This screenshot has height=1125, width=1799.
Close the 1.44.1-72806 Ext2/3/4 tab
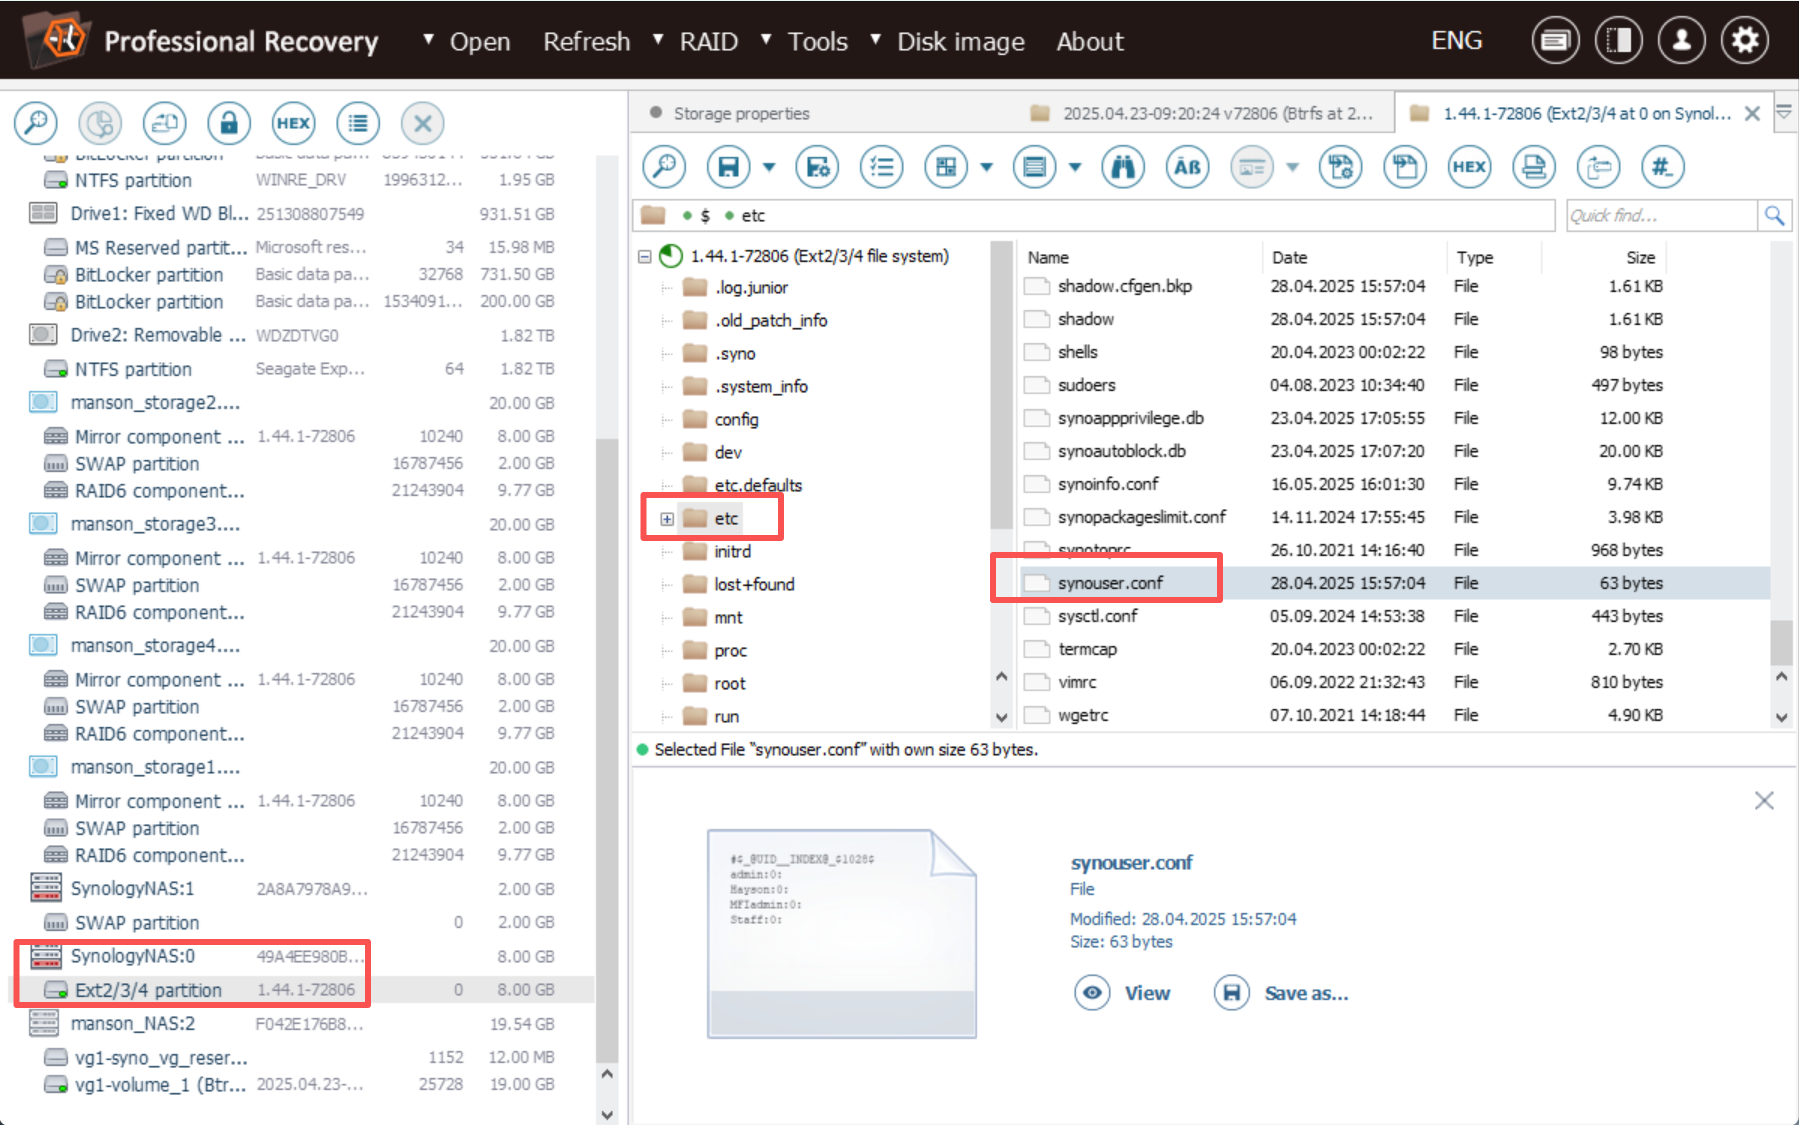(1752, 113)
